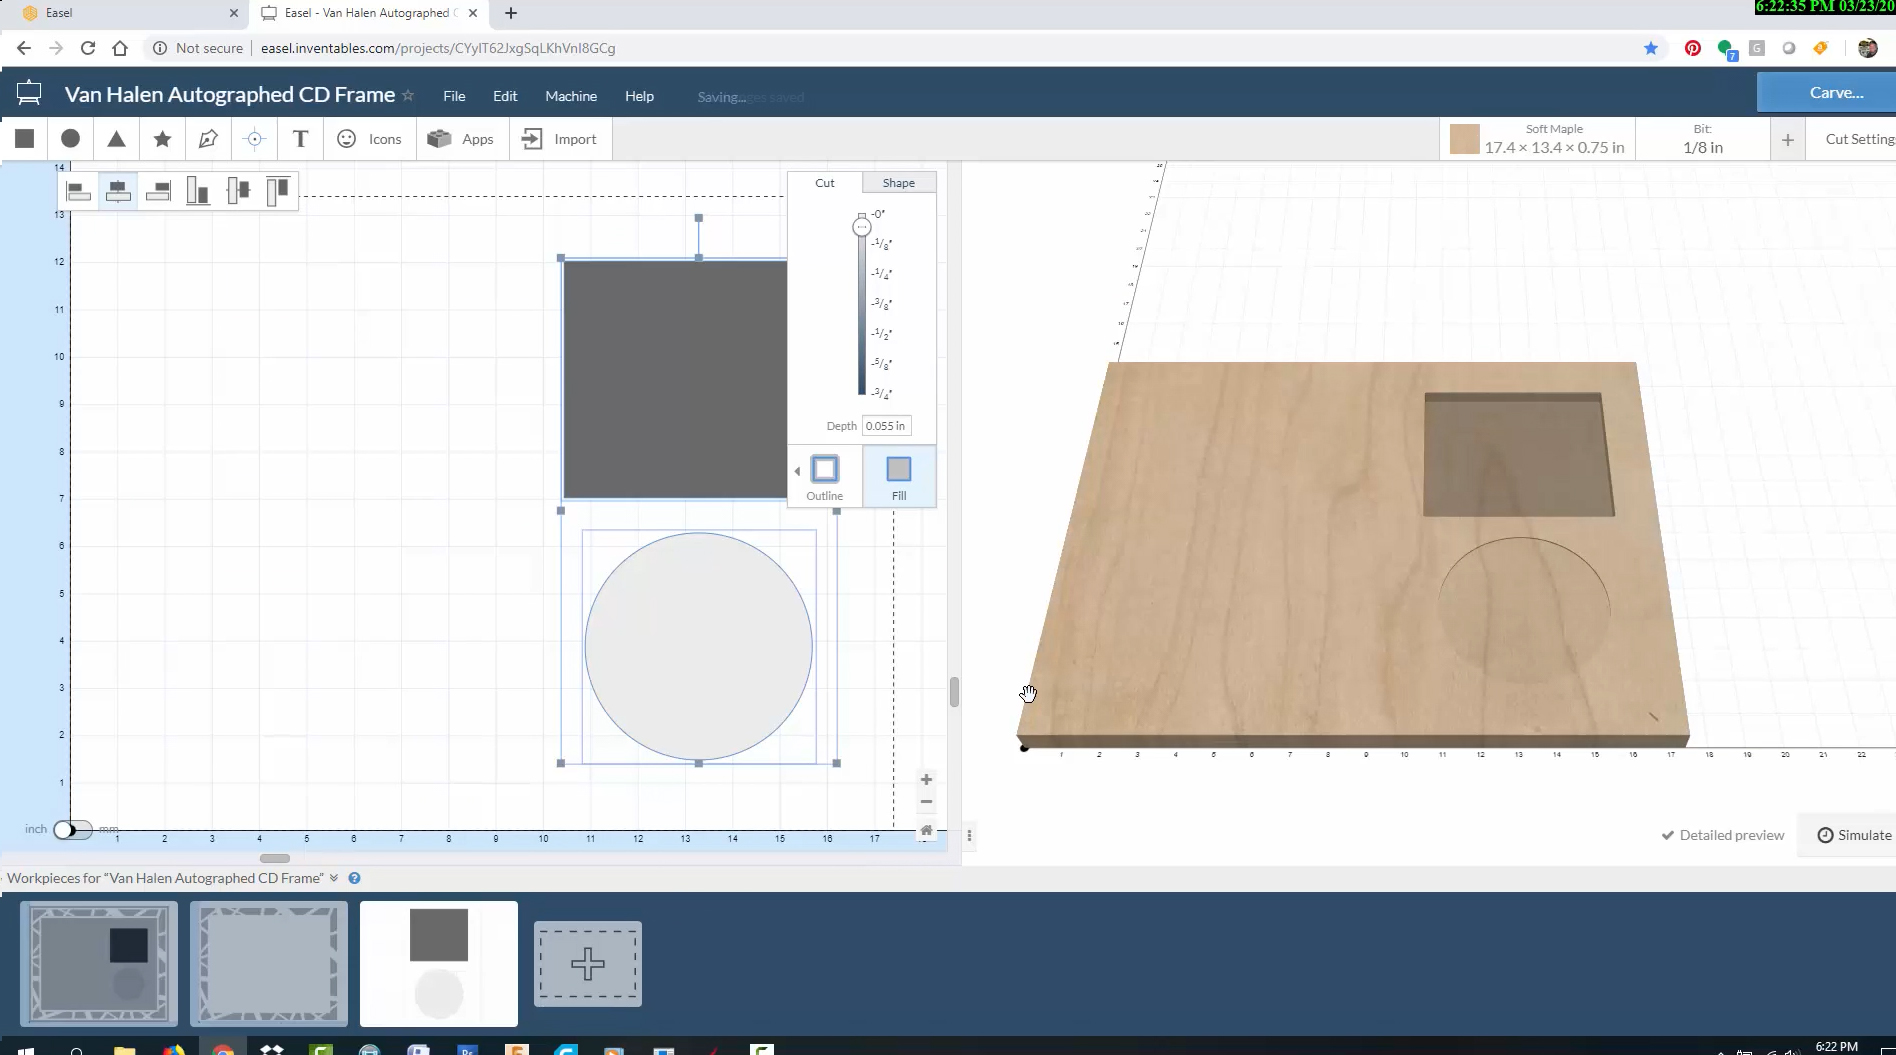Align selected objects to horizontal center
The width and height of the screenshot is (1896, 1055).
118,190
